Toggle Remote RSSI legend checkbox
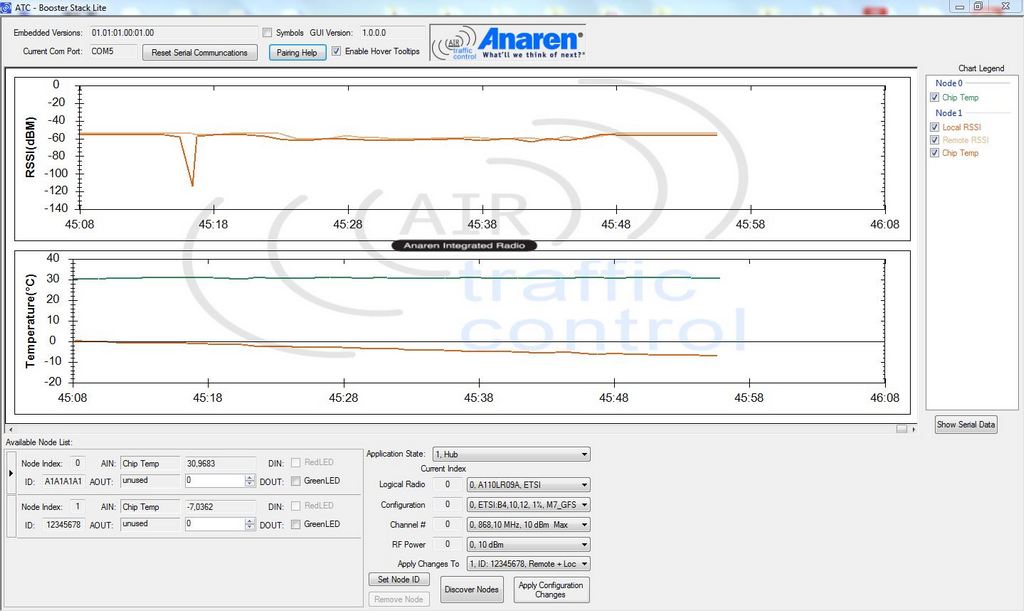 pos(934,140)
